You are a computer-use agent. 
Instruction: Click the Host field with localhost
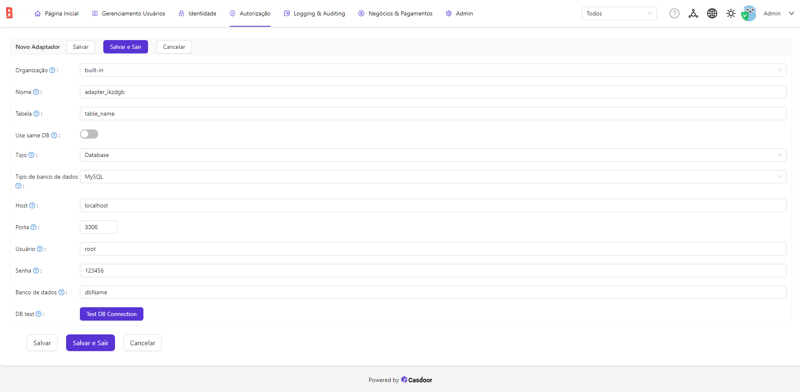tap(433, 205)
